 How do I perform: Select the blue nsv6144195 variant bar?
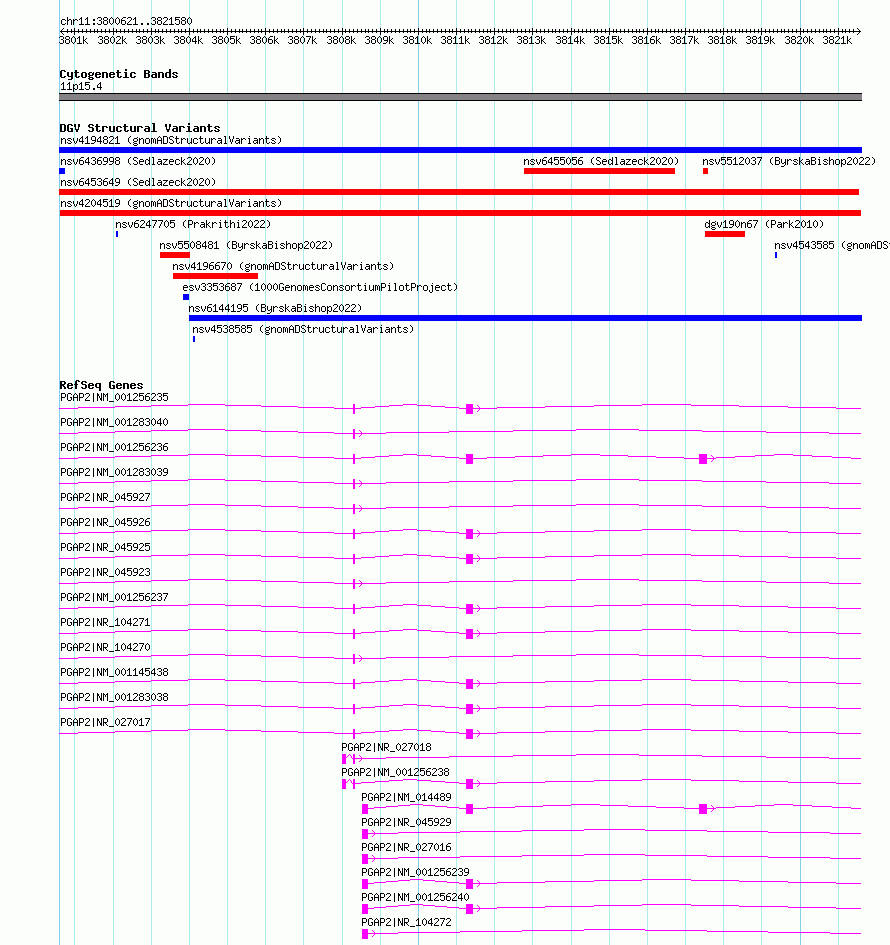click(525, 318)
